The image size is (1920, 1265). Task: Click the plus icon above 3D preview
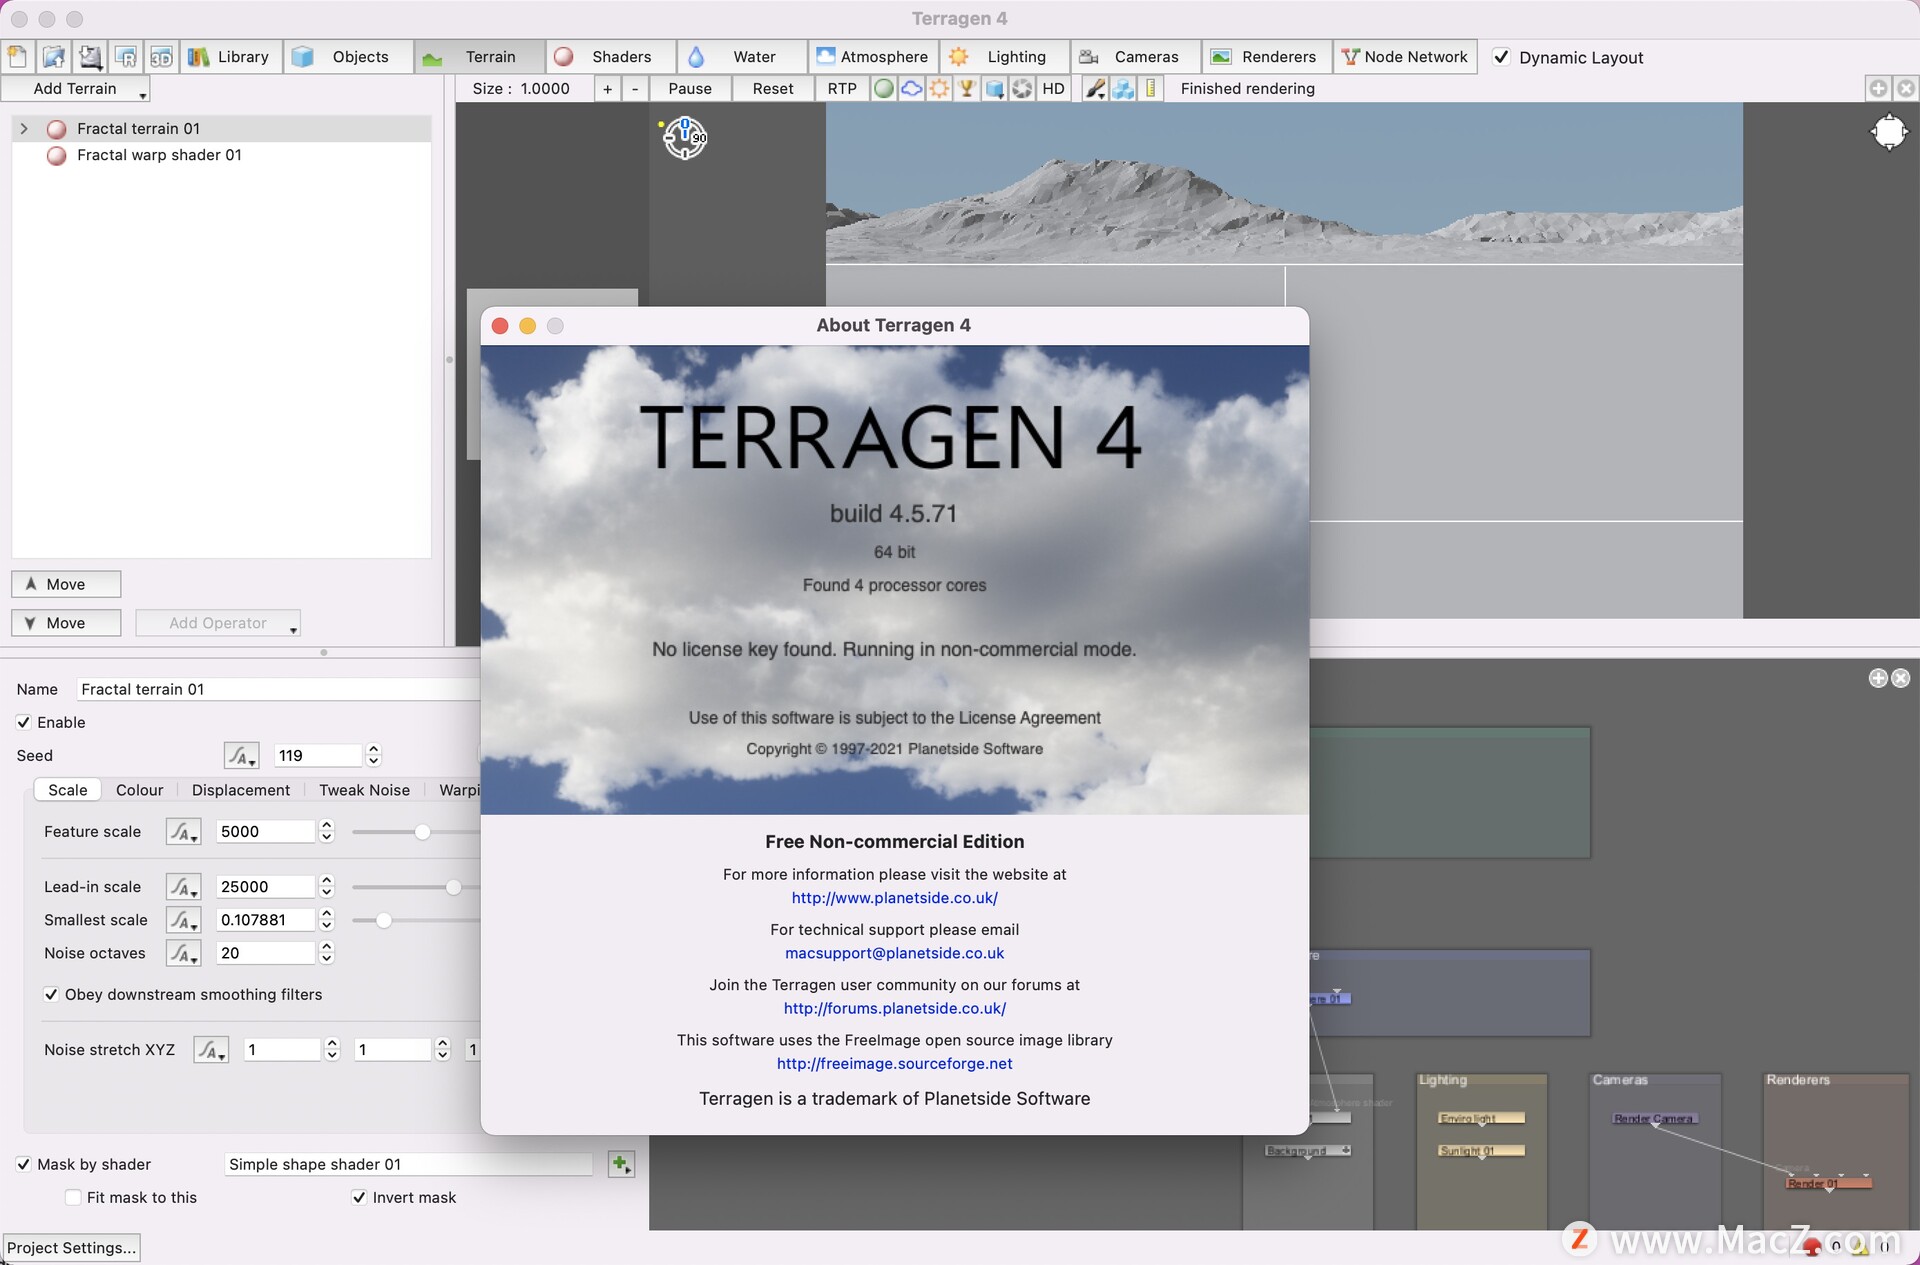pos(1878,89)
